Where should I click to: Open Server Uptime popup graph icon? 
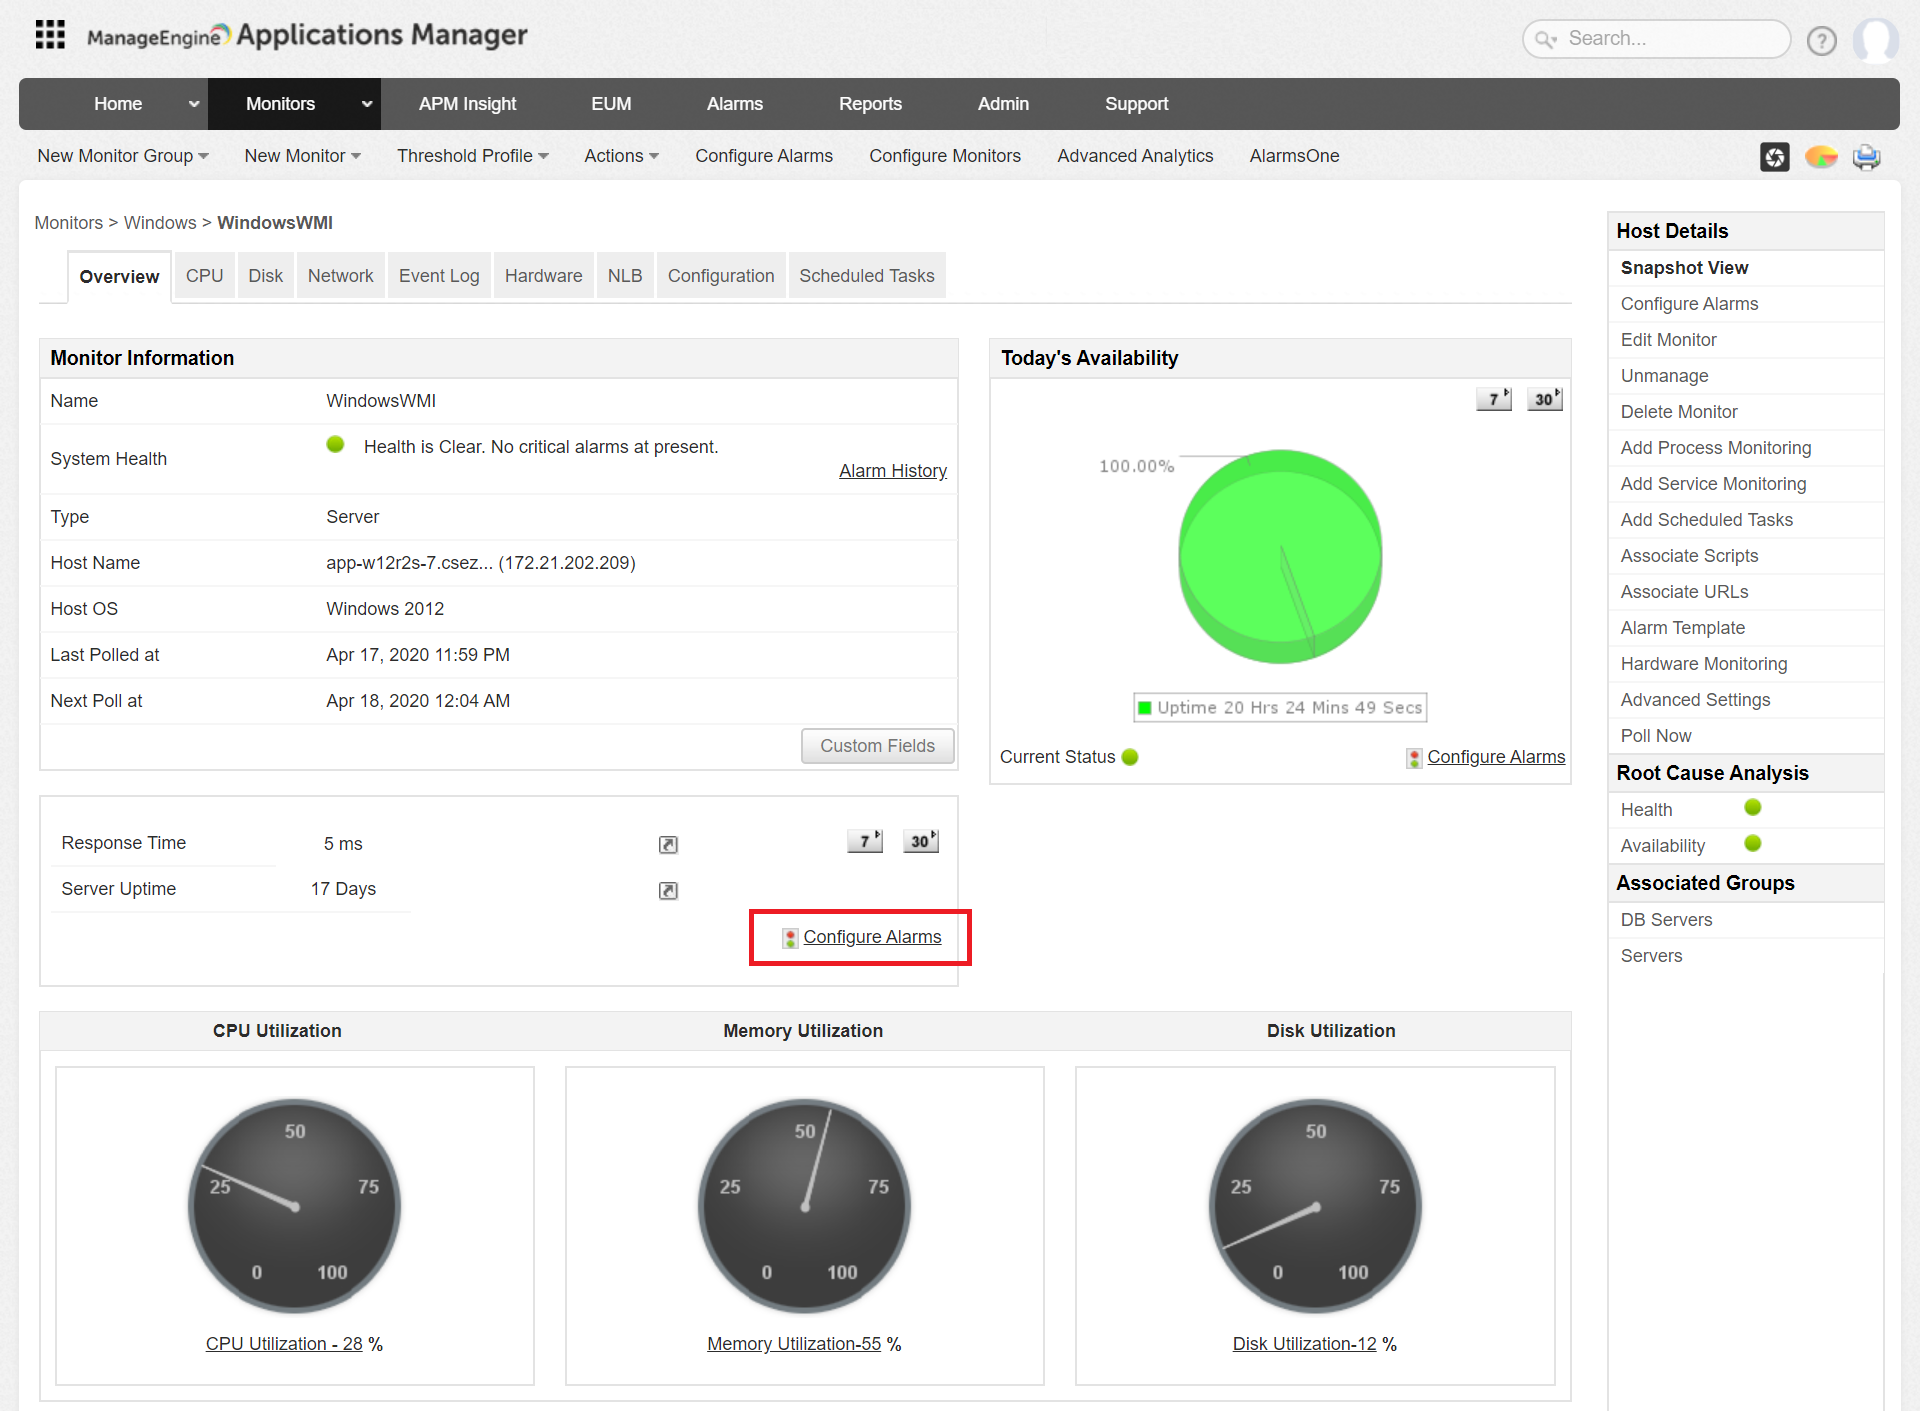(x=668, y=890)
